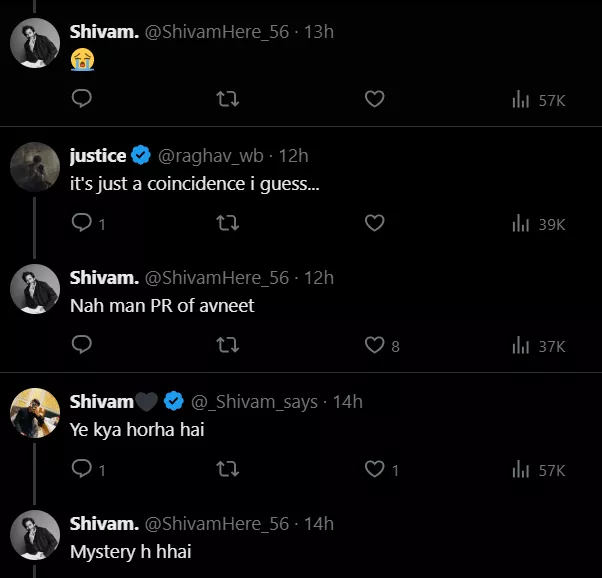
Task: Retweet "Ye kya horha hai" tweet
Action: point(228,468)
